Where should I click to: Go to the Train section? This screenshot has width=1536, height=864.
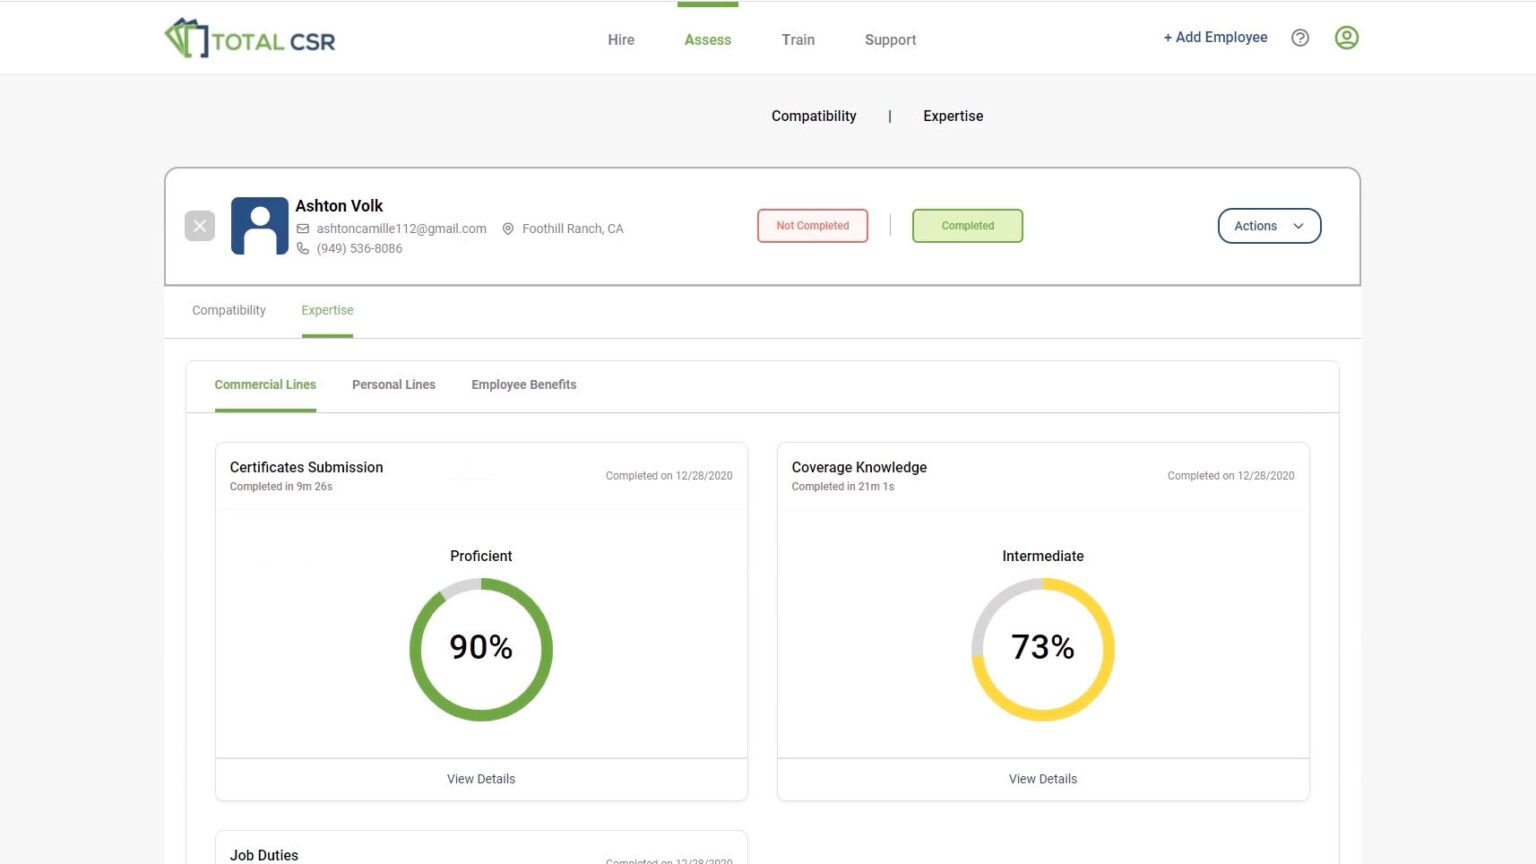point(798,40)
